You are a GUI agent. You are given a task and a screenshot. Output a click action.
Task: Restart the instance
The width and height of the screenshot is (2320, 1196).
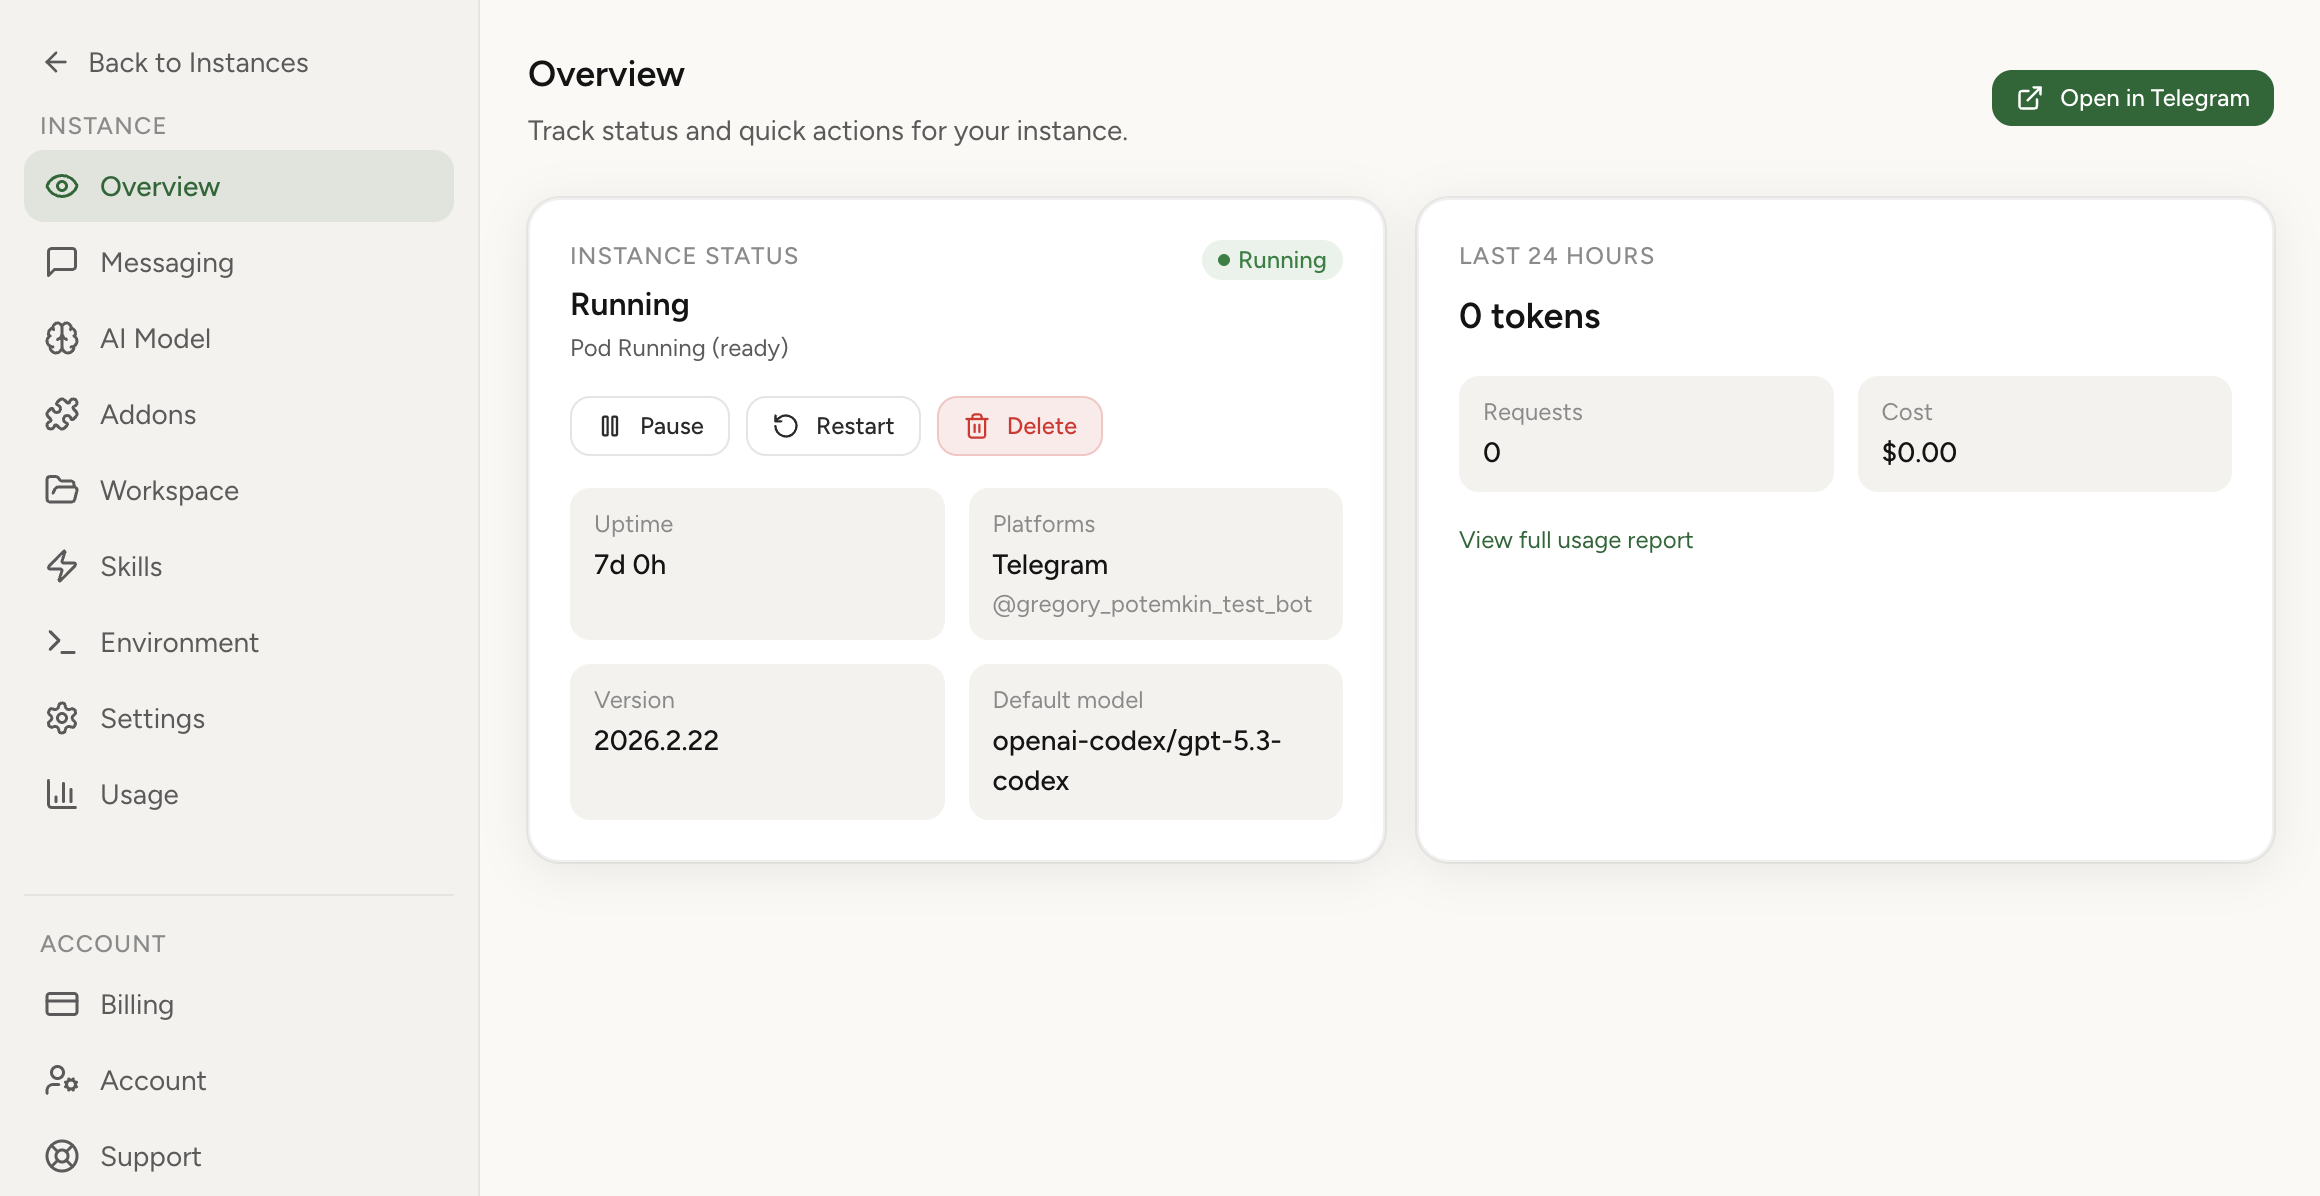pyautogui.click(x=833, y=425)
